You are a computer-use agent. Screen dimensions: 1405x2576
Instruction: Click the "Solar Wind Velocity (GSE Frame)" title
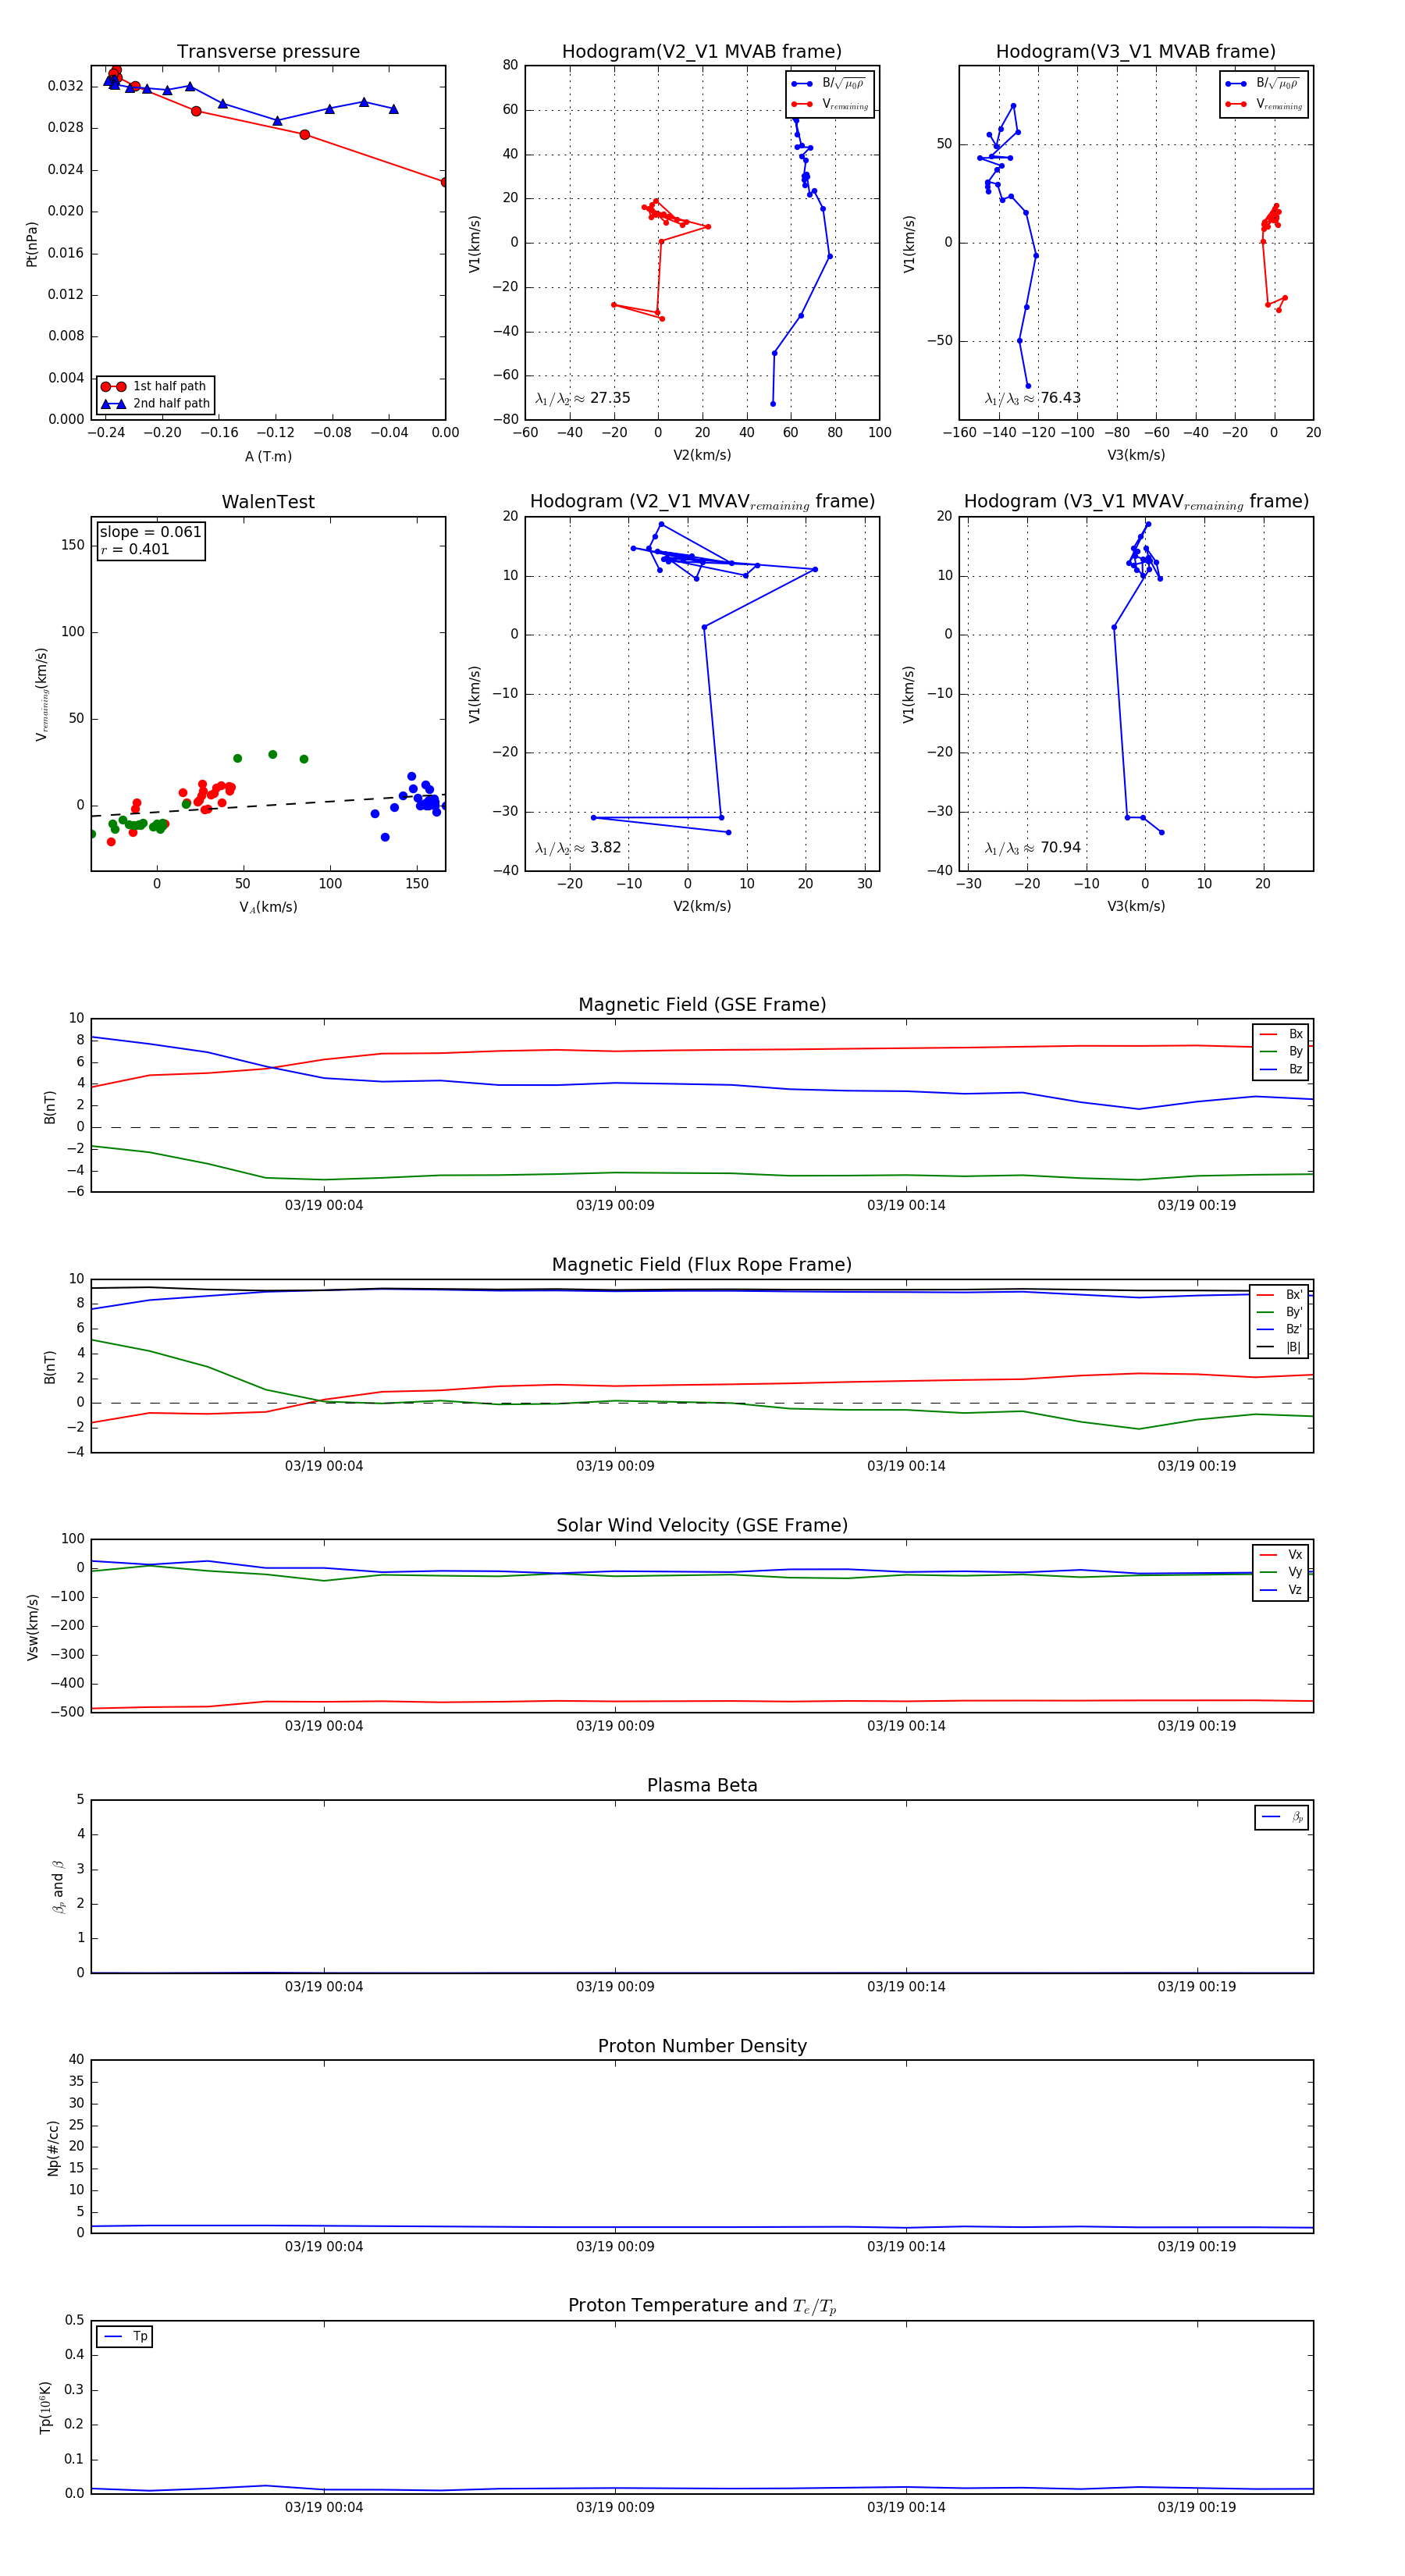pos(702,1525)
